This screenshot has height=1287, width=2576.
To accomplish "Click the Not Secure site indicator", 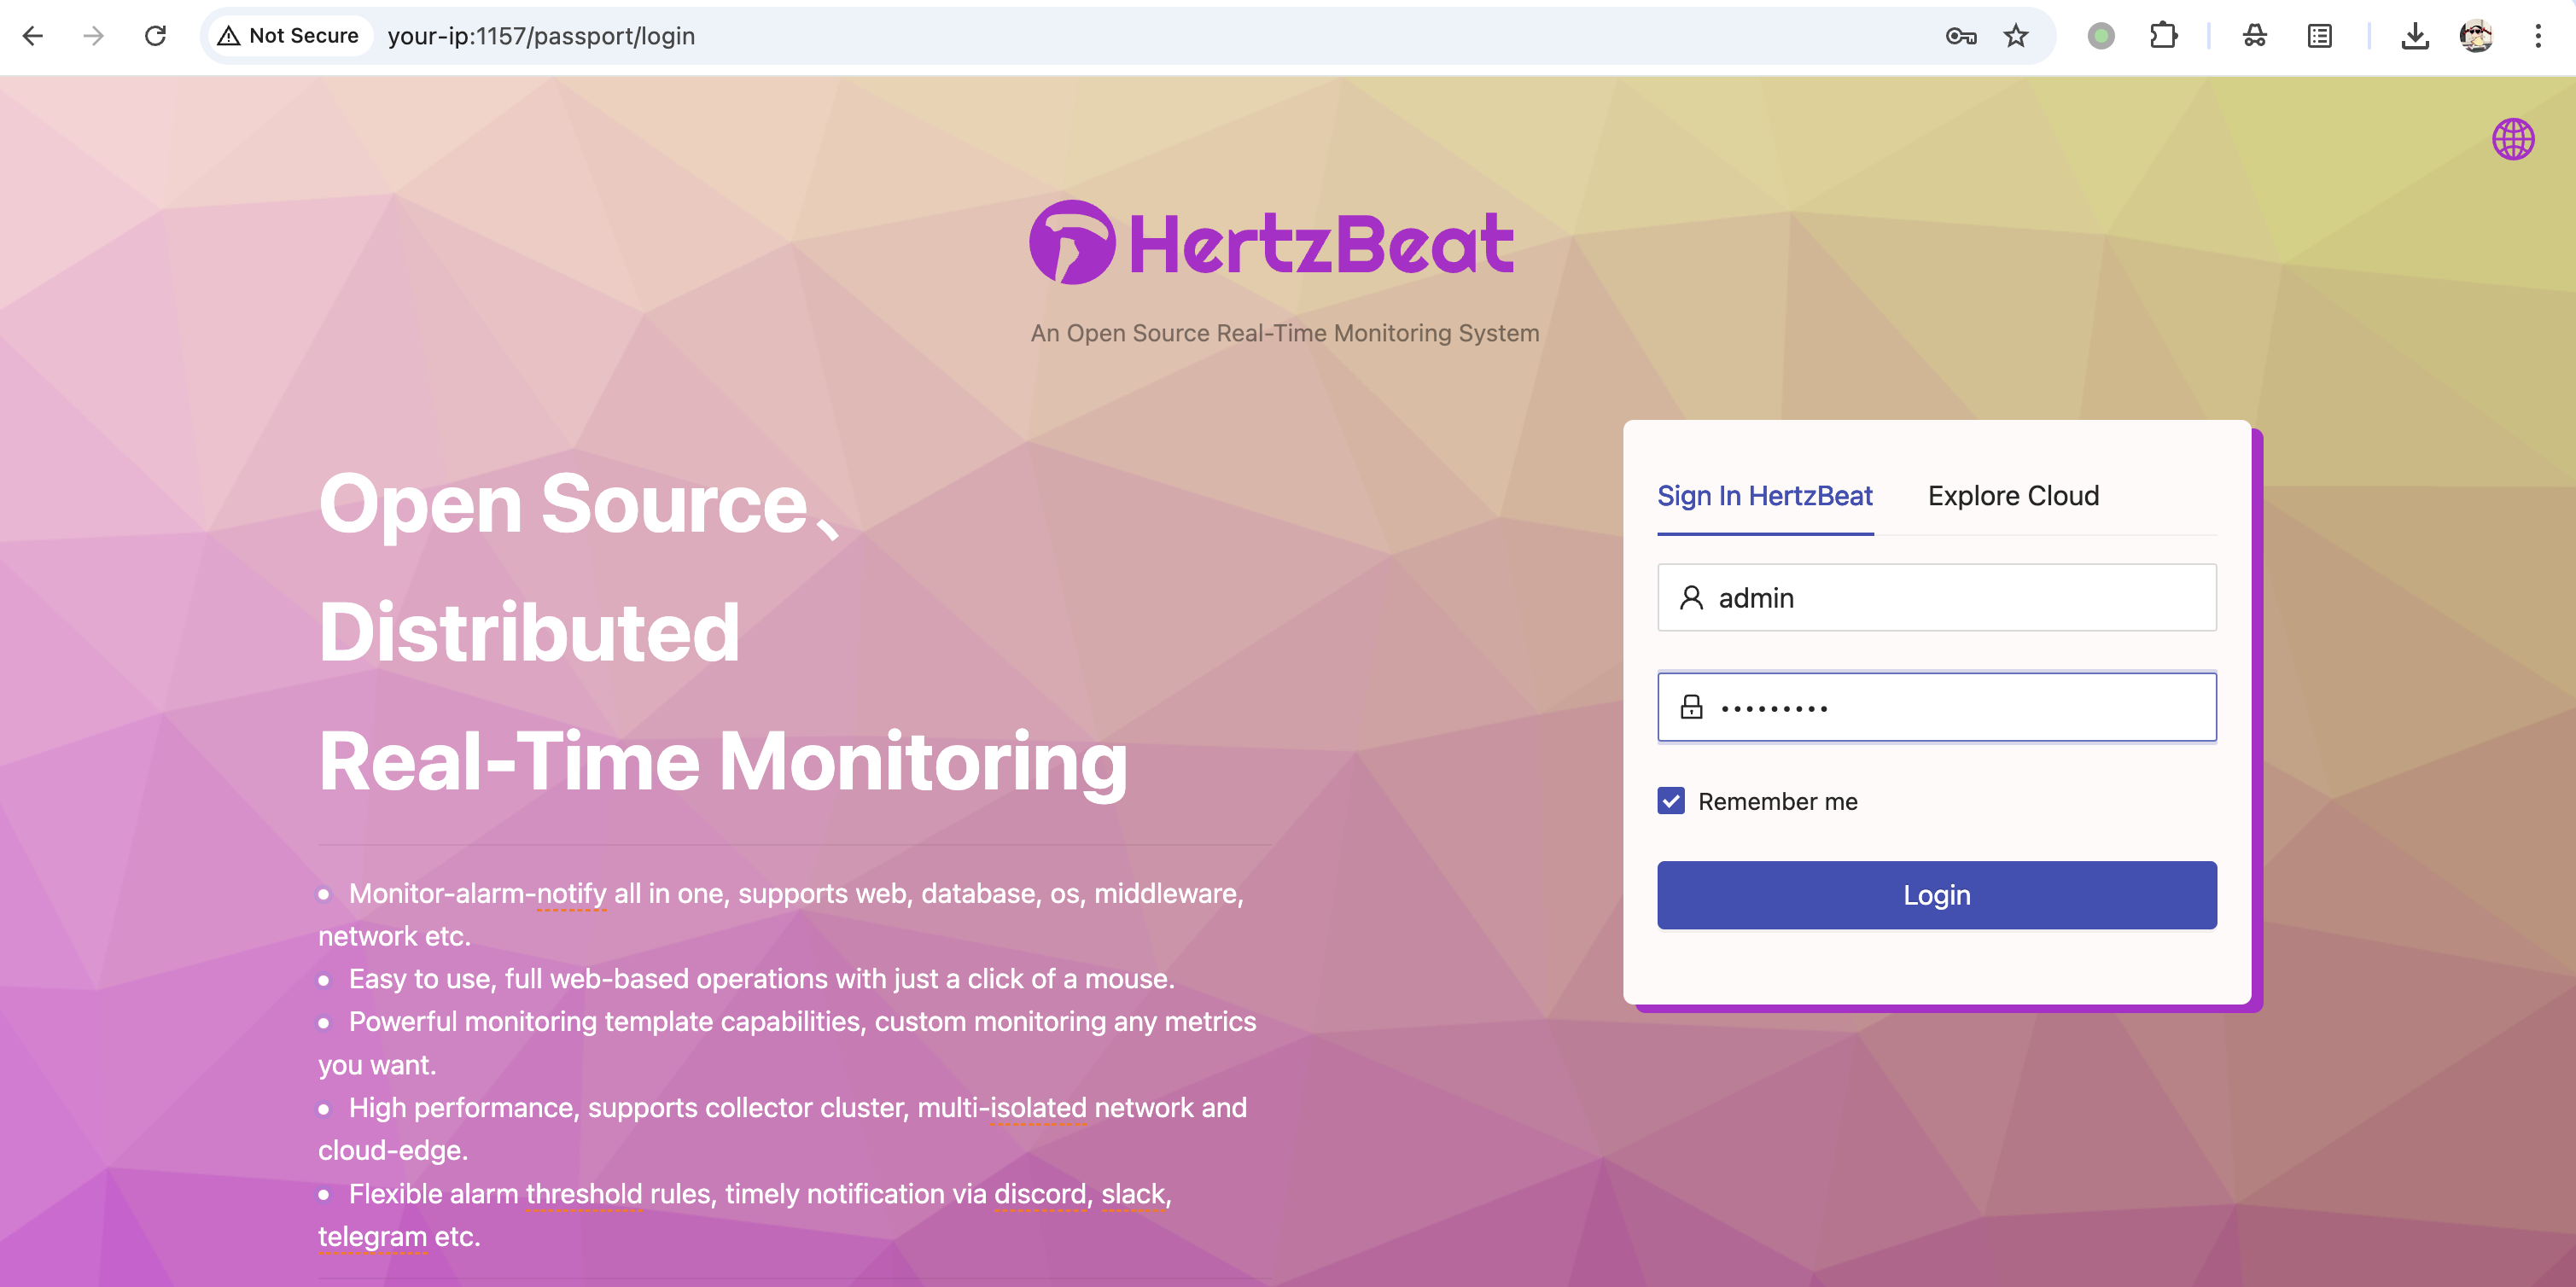I will point(289,36).
